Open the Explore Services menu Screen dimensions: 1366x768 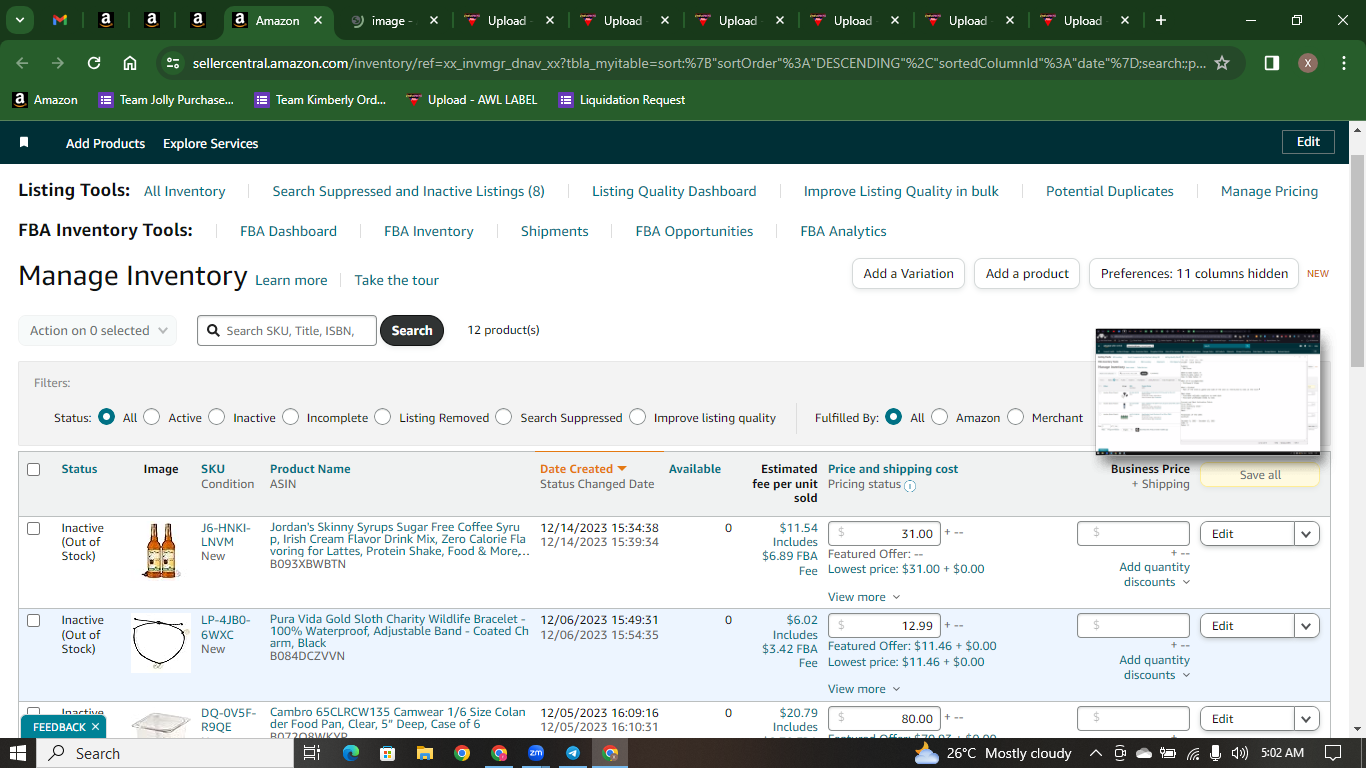tap(210, 143)
